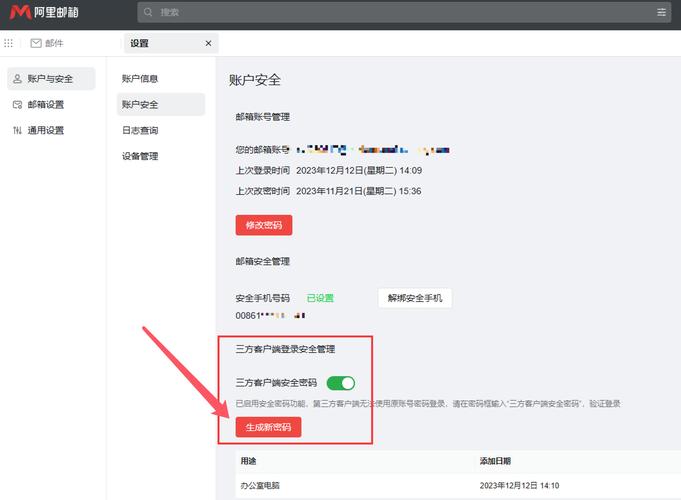The image size is (681, 500).
Task: Open the search filter options icon
Action: pos(661,12)
